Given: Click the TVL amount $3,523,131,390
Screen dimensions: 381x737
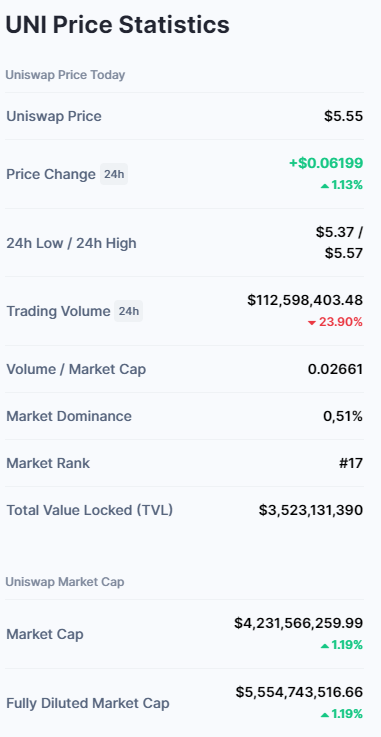Looking at the screenshot, I should [x=311, y=510].
